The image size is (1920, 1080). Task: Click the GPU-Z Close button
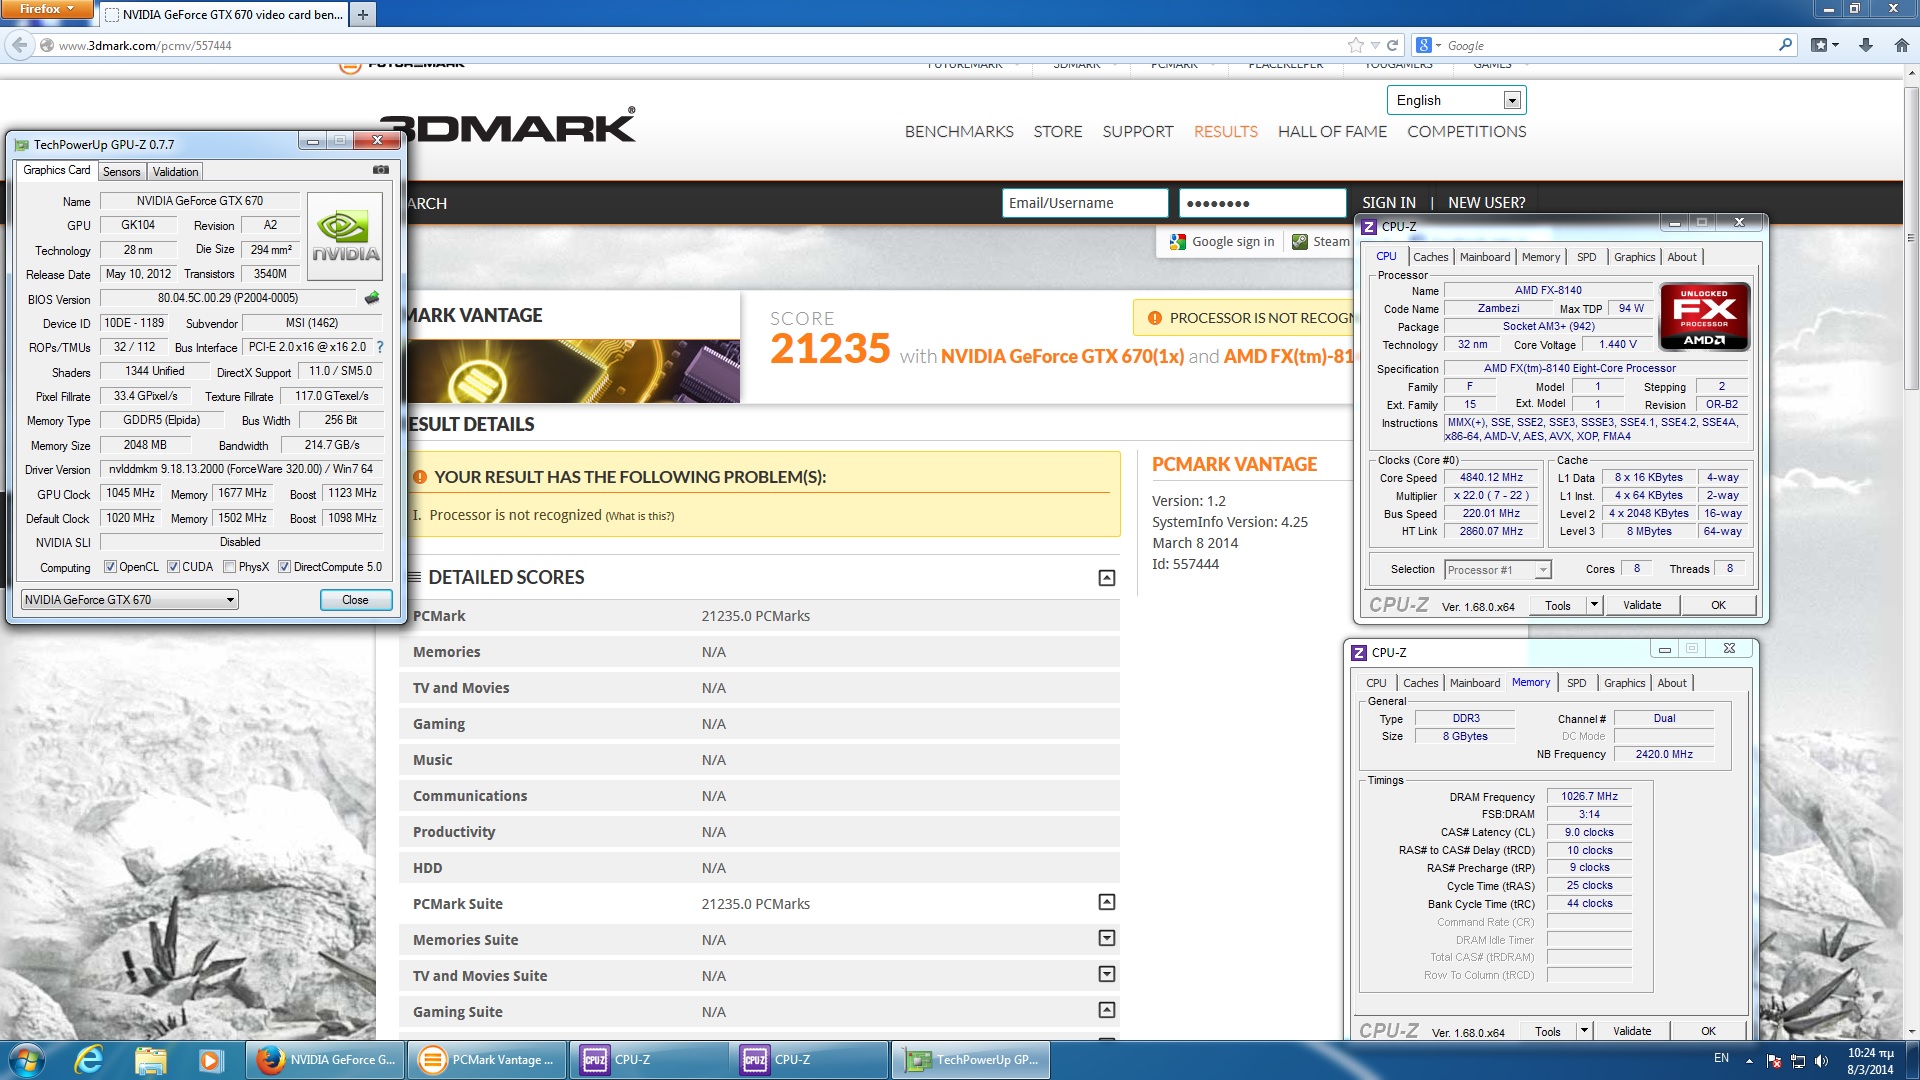(x=356, y=600)
